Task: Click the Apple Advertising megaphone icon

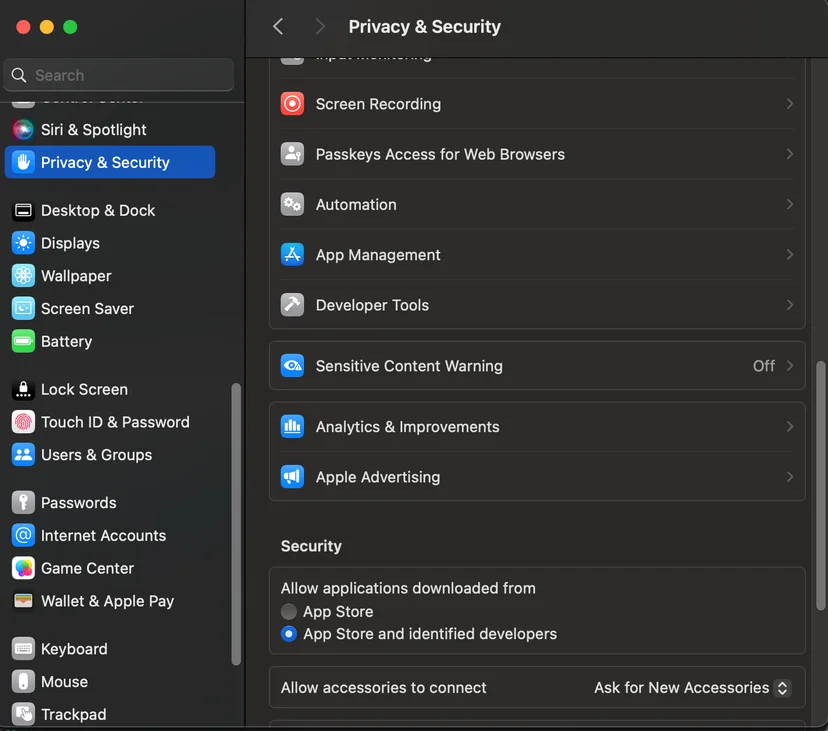Action: (x=292, y=477)
